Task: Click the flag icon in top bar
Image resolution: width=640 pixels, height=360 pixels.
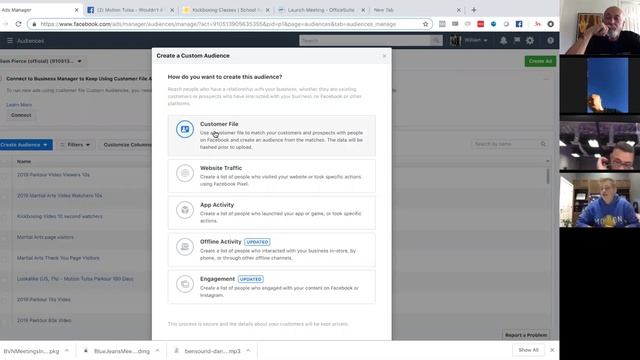Action: [x=517, y=40]
